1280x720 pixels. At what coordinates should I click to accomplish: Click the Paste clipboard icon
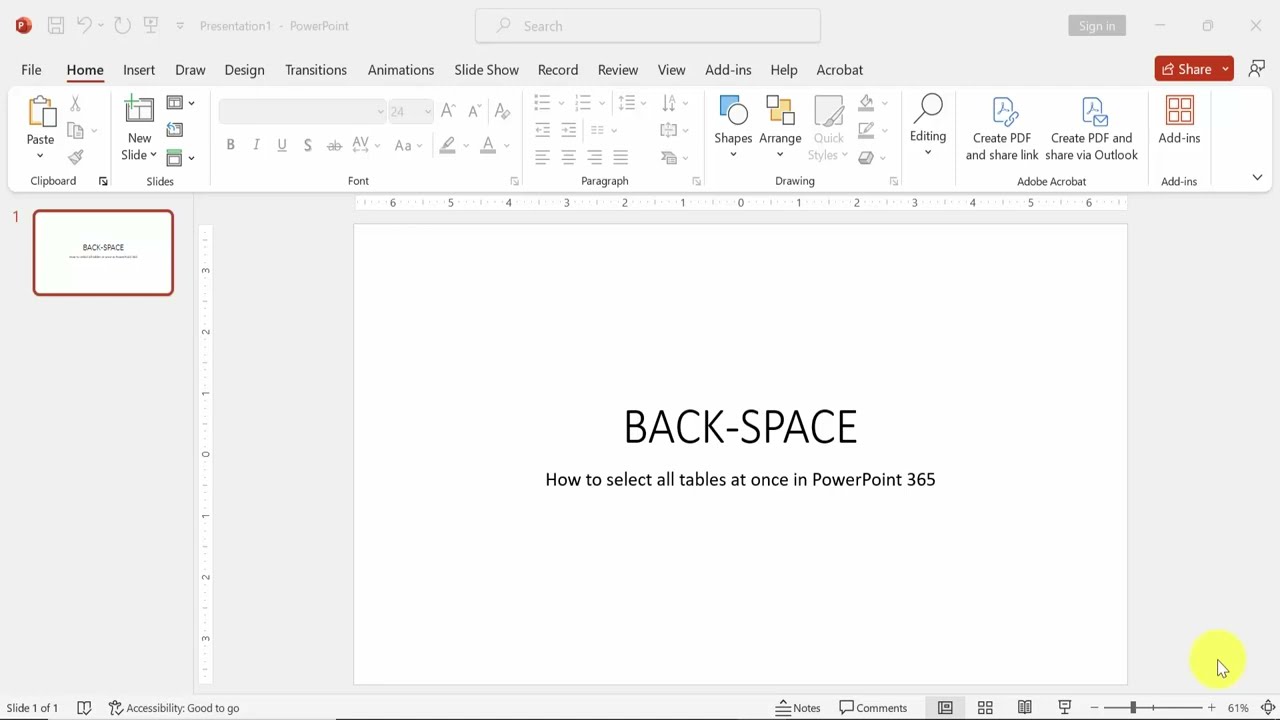[x=41, y=112]
